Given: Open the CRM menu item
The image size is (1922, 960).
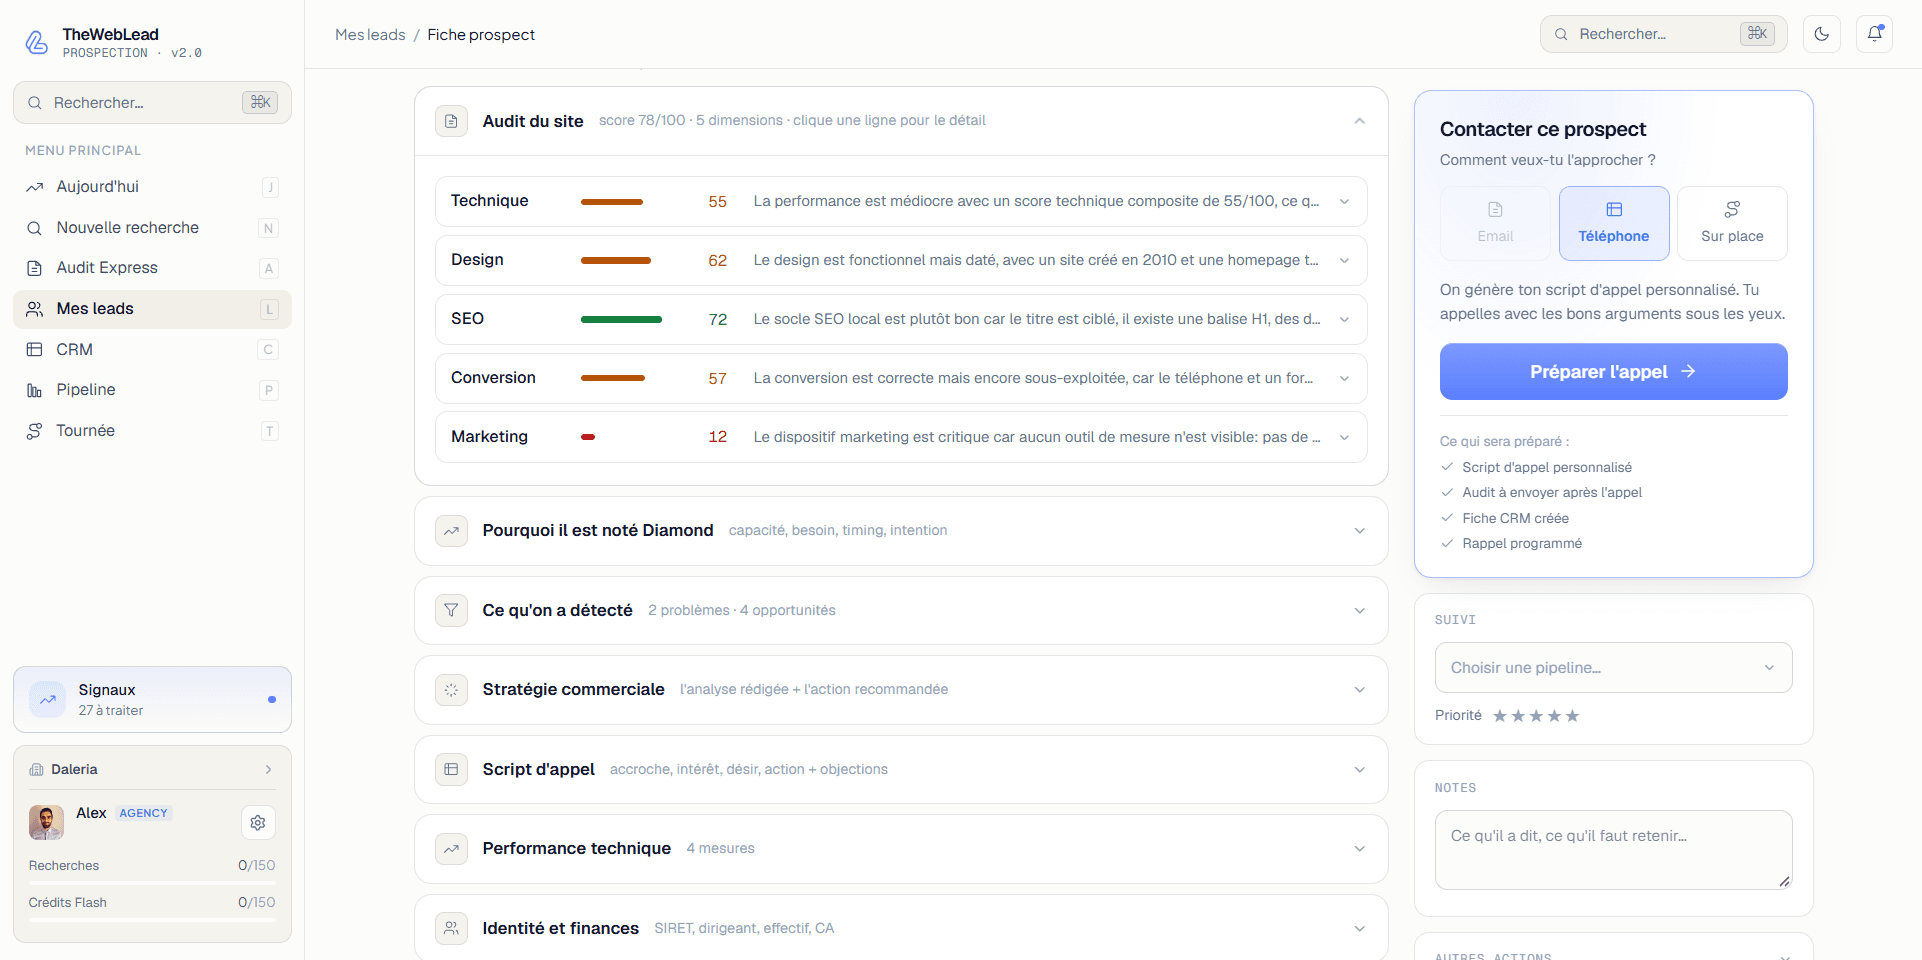Looking at the screenshot, I should 152,349.
